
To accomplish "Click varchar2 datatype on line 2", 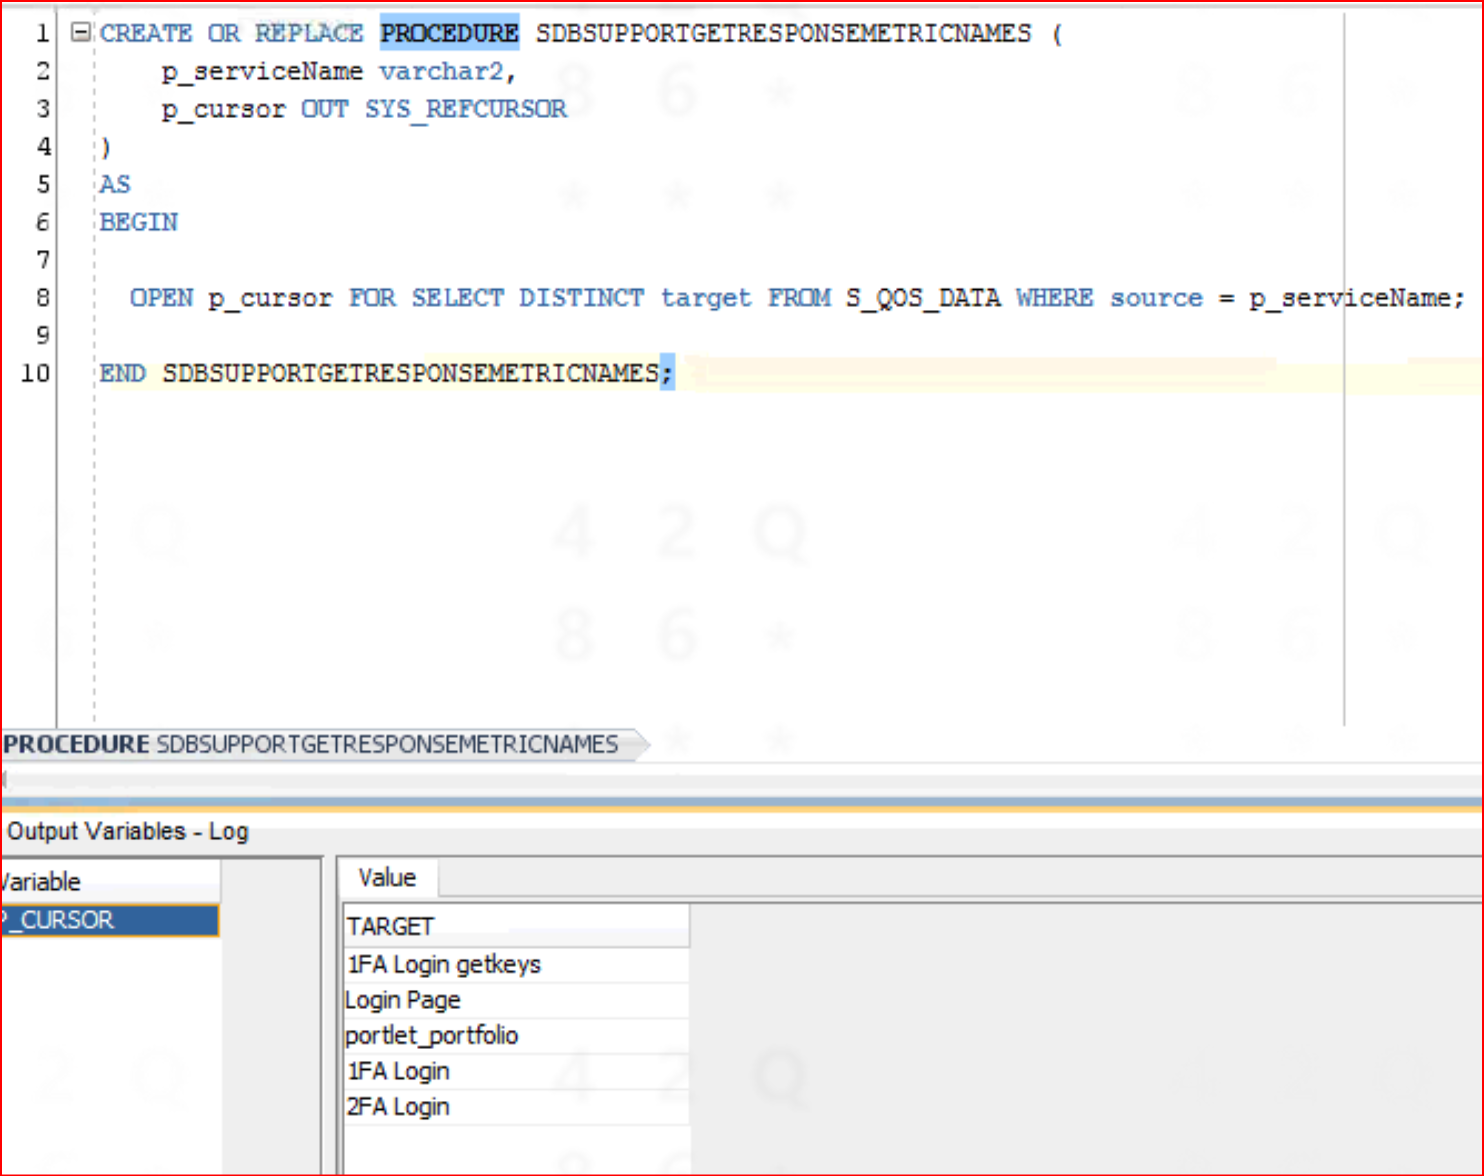I will pyautogui.click(x=441, y=72).
